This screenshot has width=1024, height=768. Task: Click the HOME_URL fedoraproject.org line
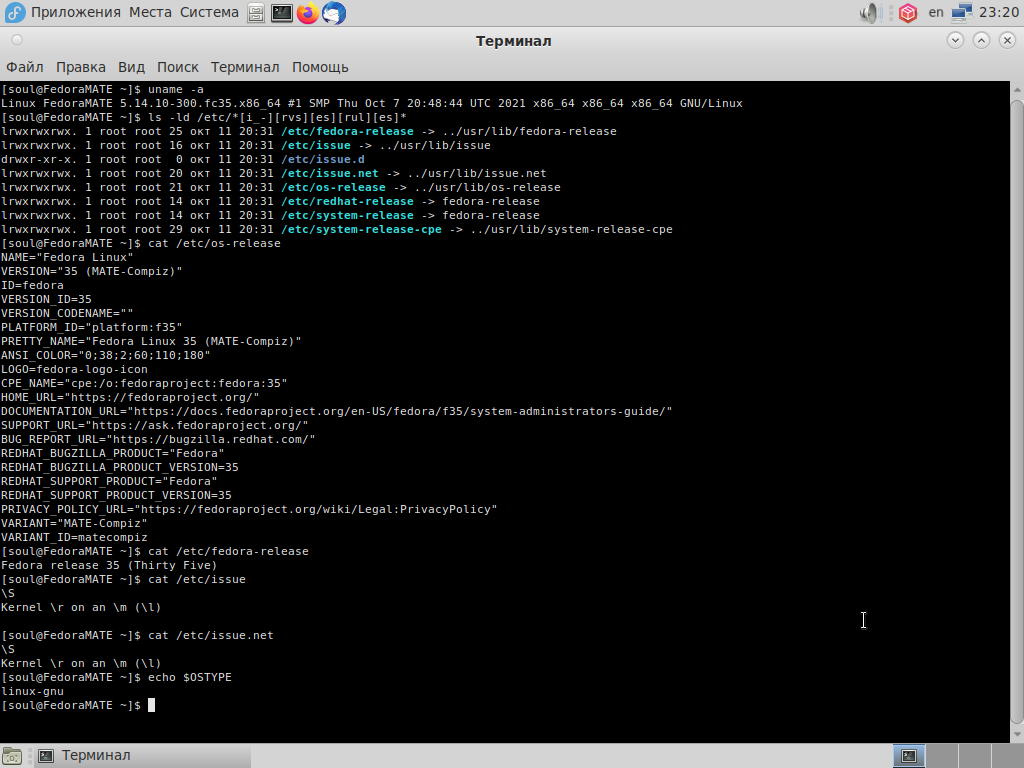(x=130, y=397)
